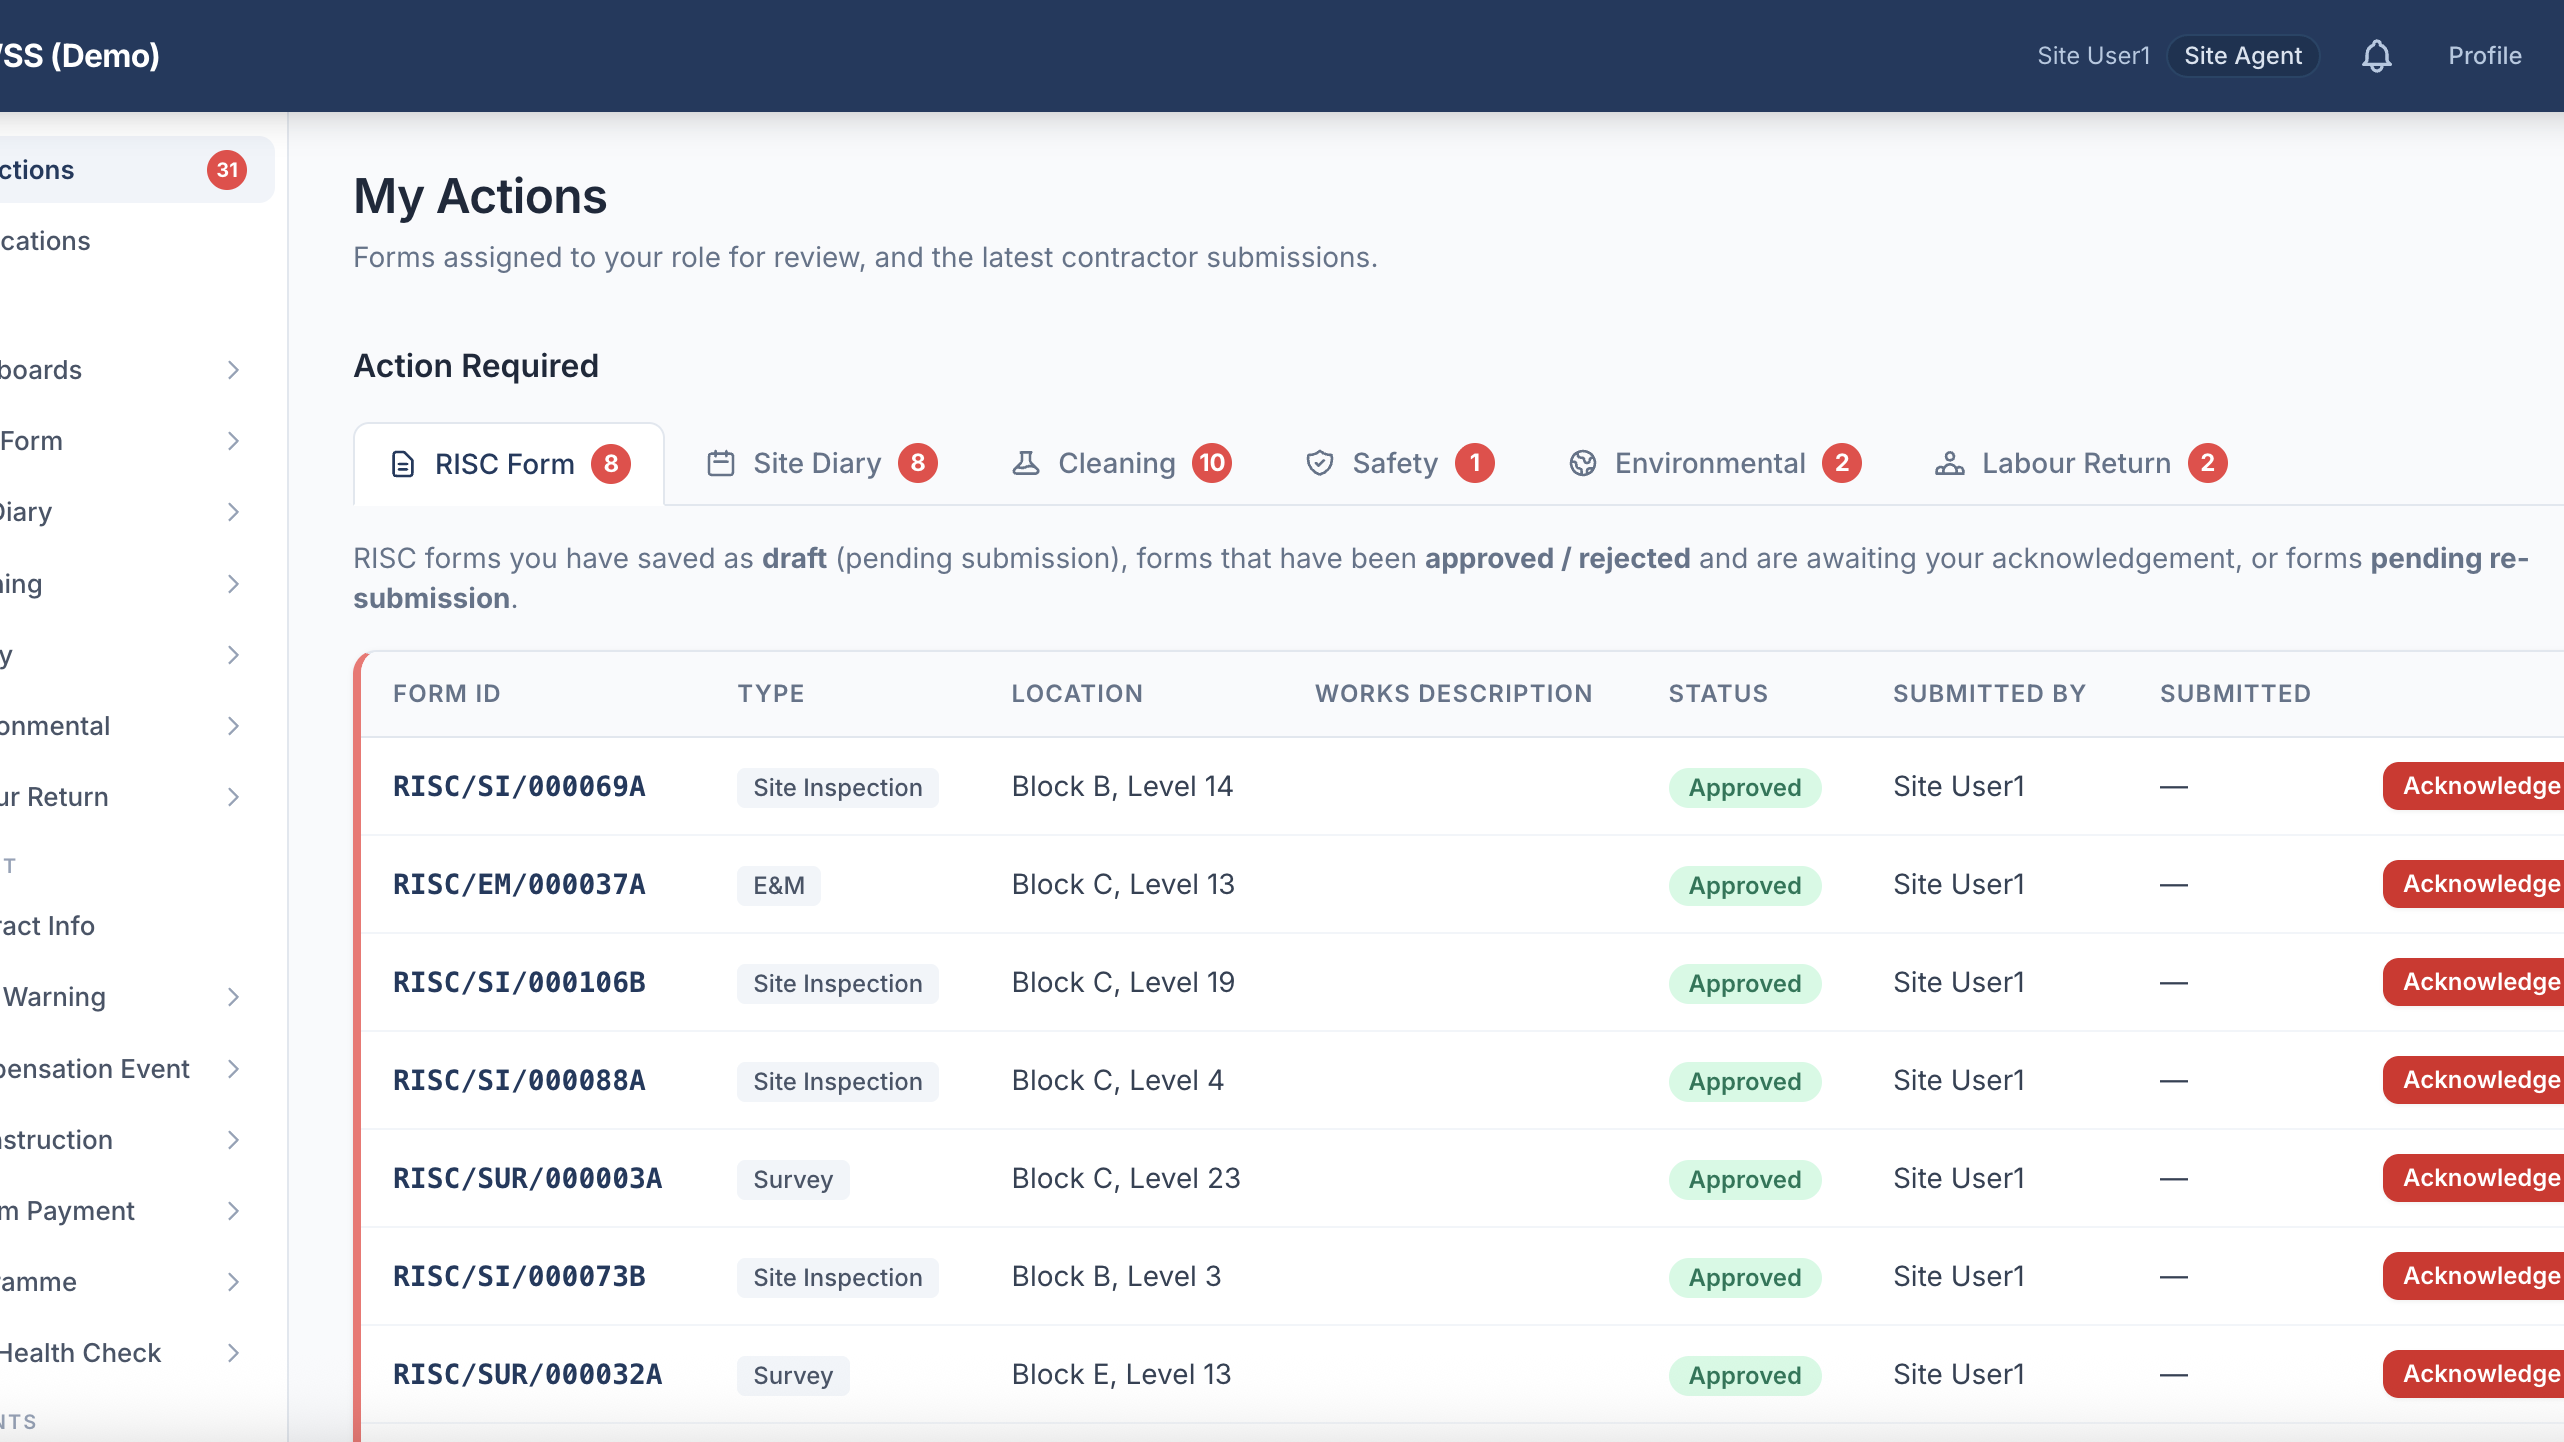Click the Site Agent role badge
2564x1442 pixels.
tap(2242, 56)
